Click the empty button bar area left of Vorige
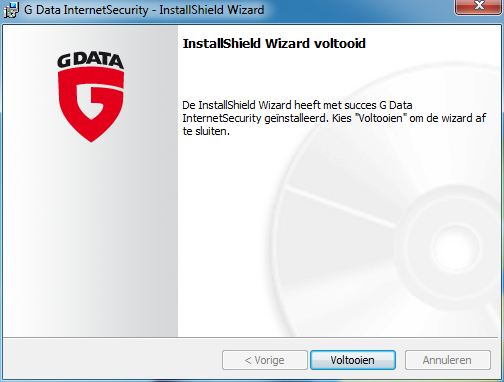 (112, 360)
